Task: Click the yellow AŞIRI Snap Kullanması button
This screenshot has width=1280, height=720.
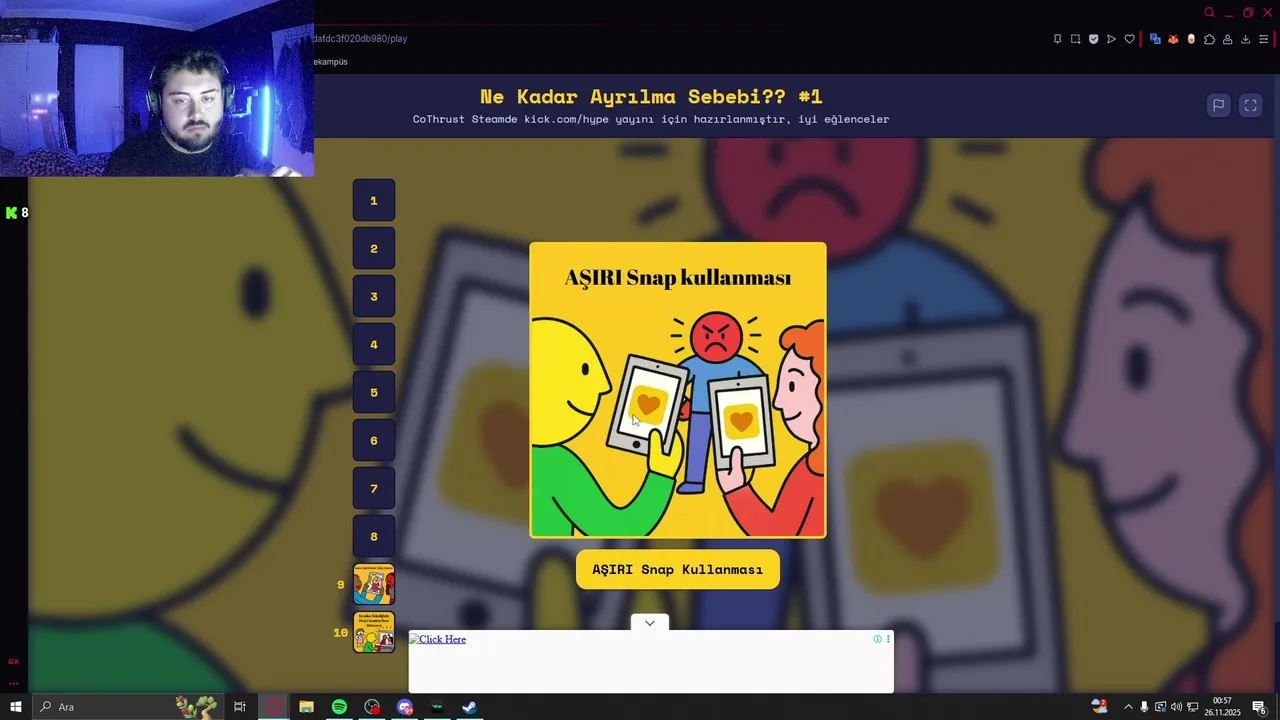Action: 678,569
